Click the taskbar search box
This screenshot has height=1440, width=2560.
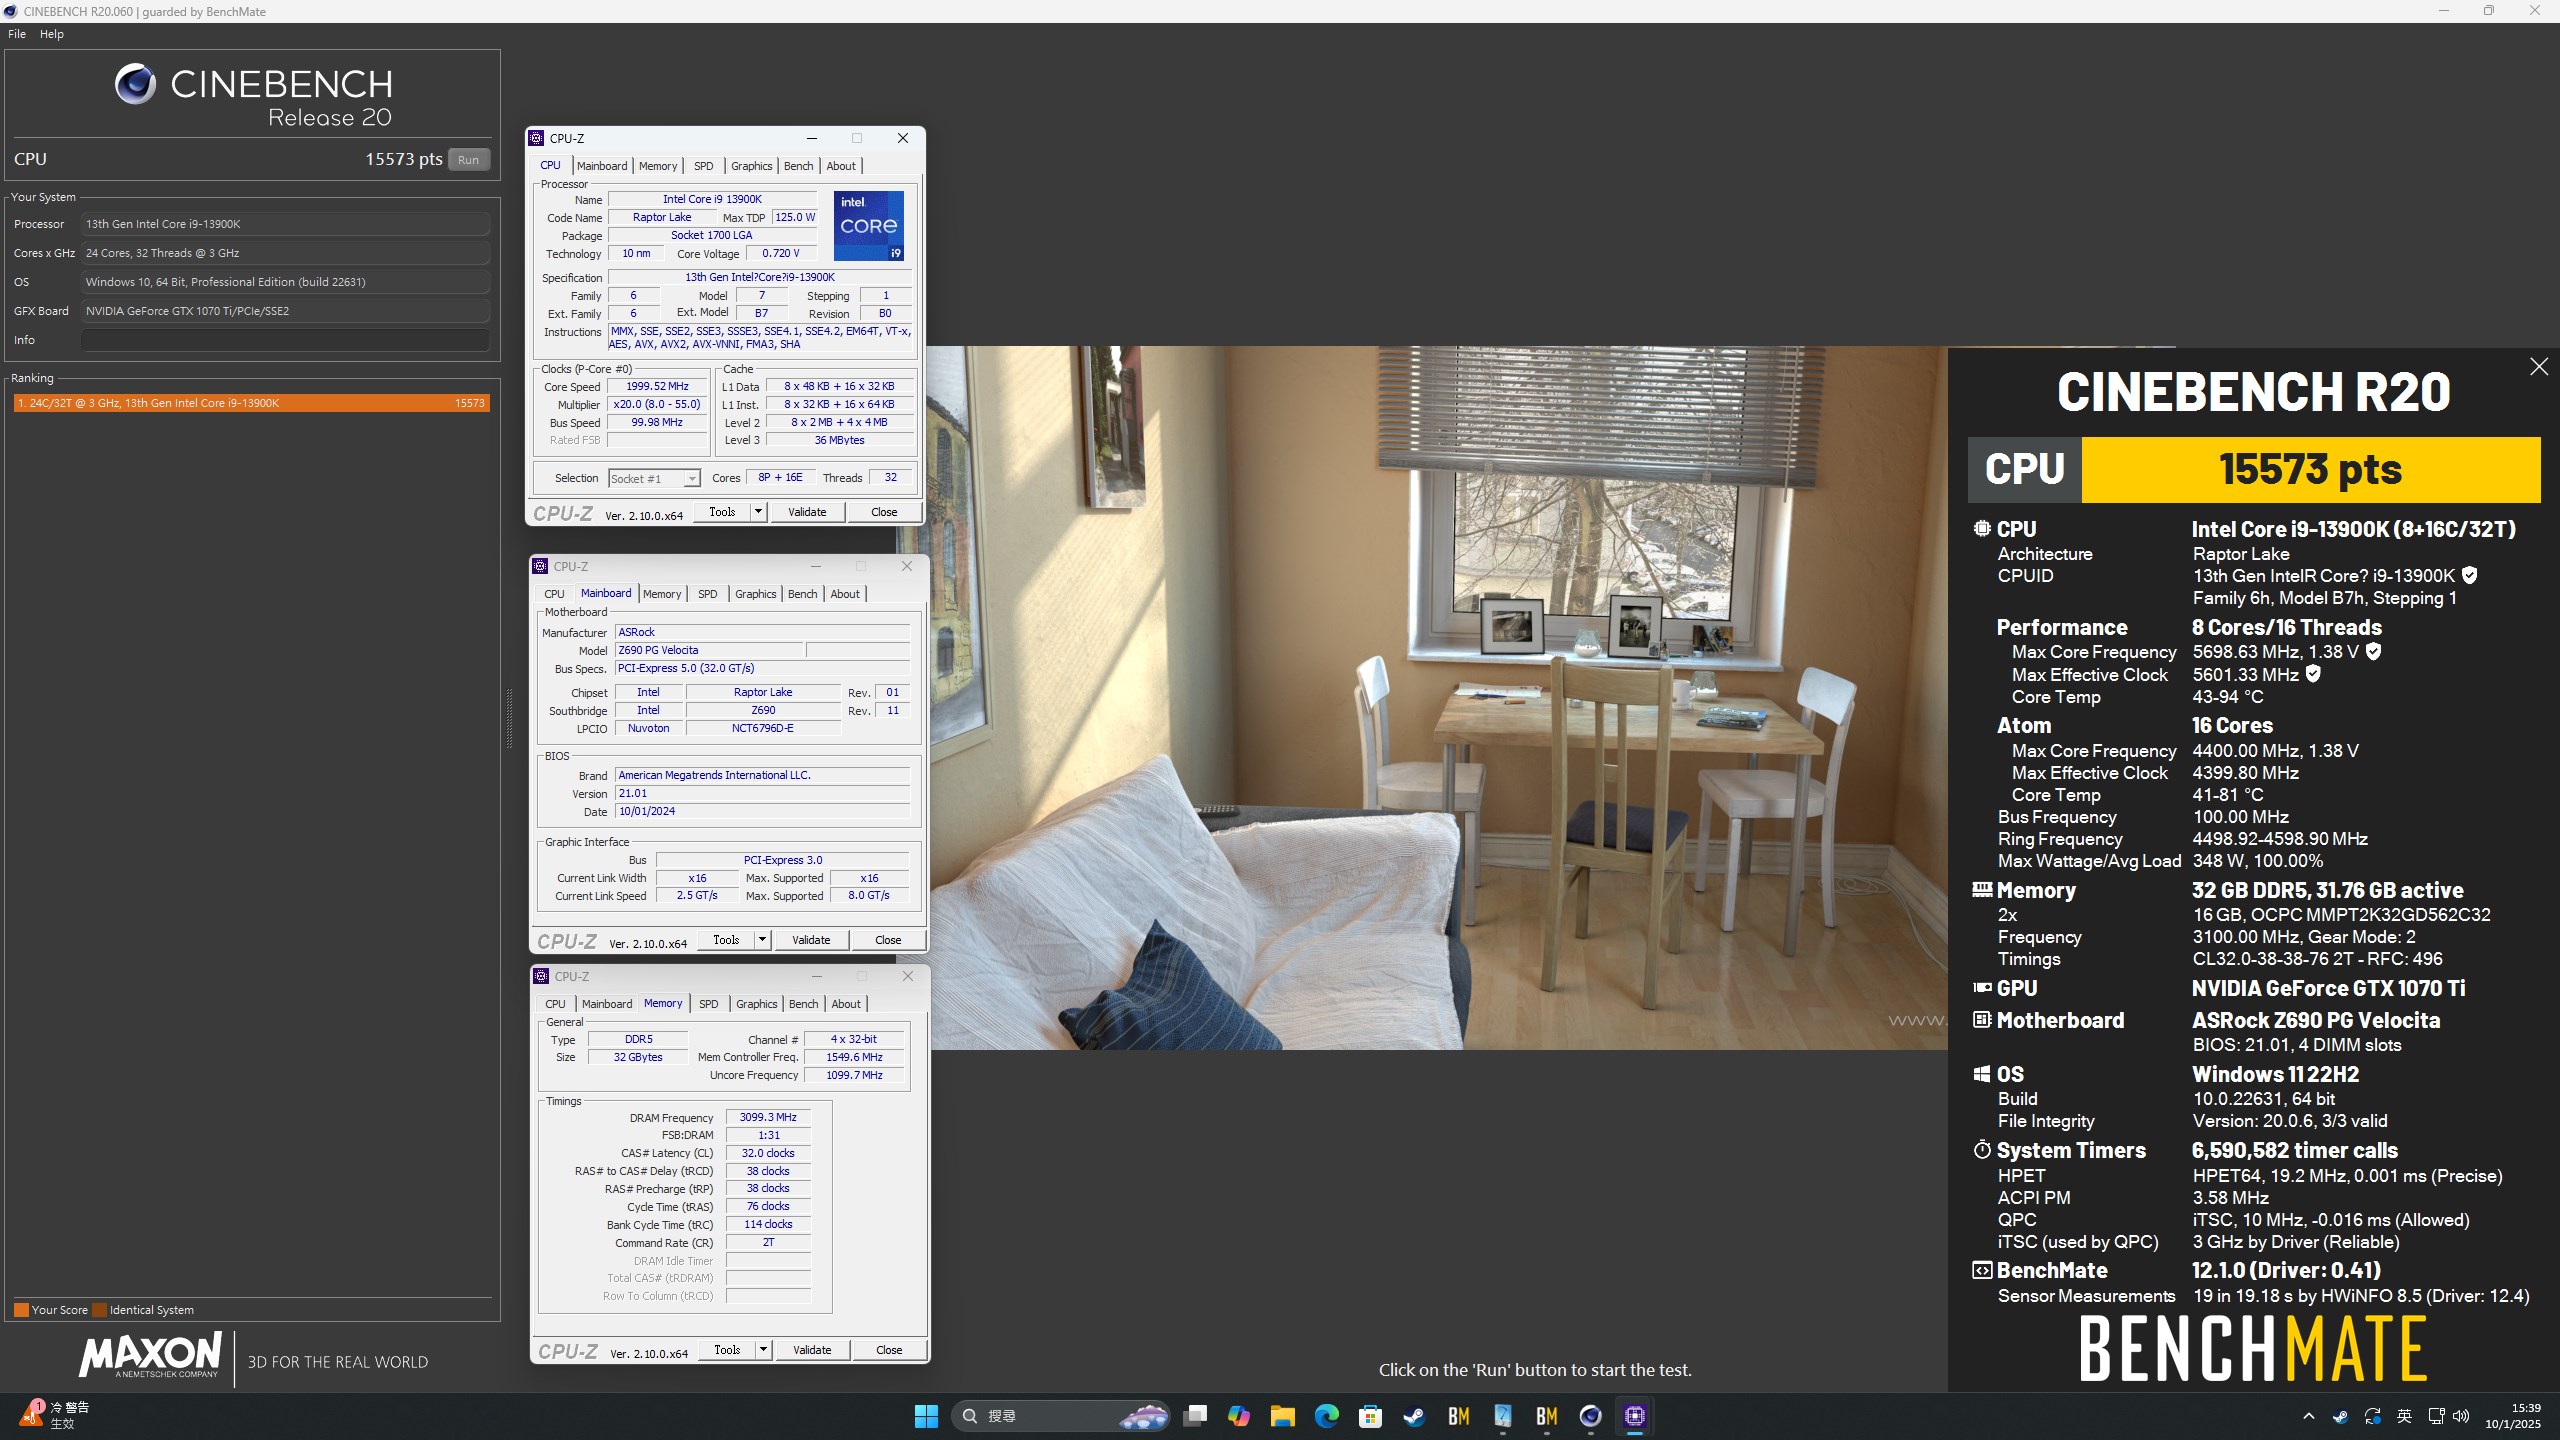(1060, 1416)
